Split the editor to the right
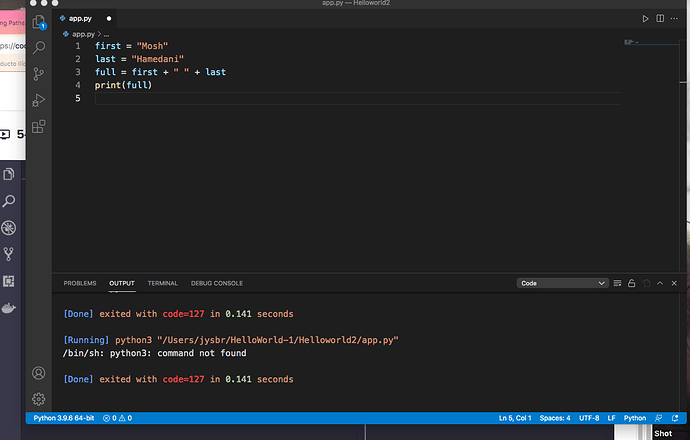The width and height of the screenshot is (690, 440). (x=660, y=18)
